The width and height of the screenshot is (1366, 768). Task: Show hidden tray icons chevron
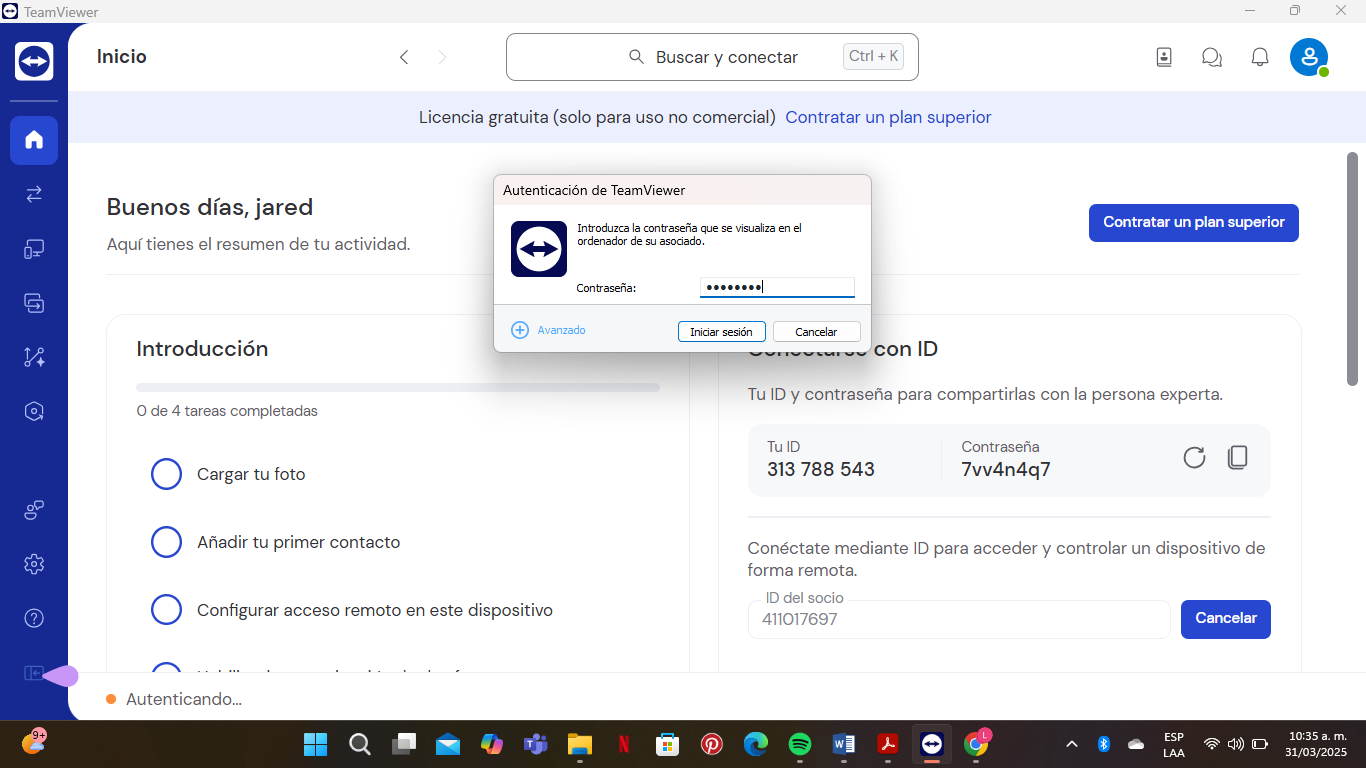(1072, 744)
